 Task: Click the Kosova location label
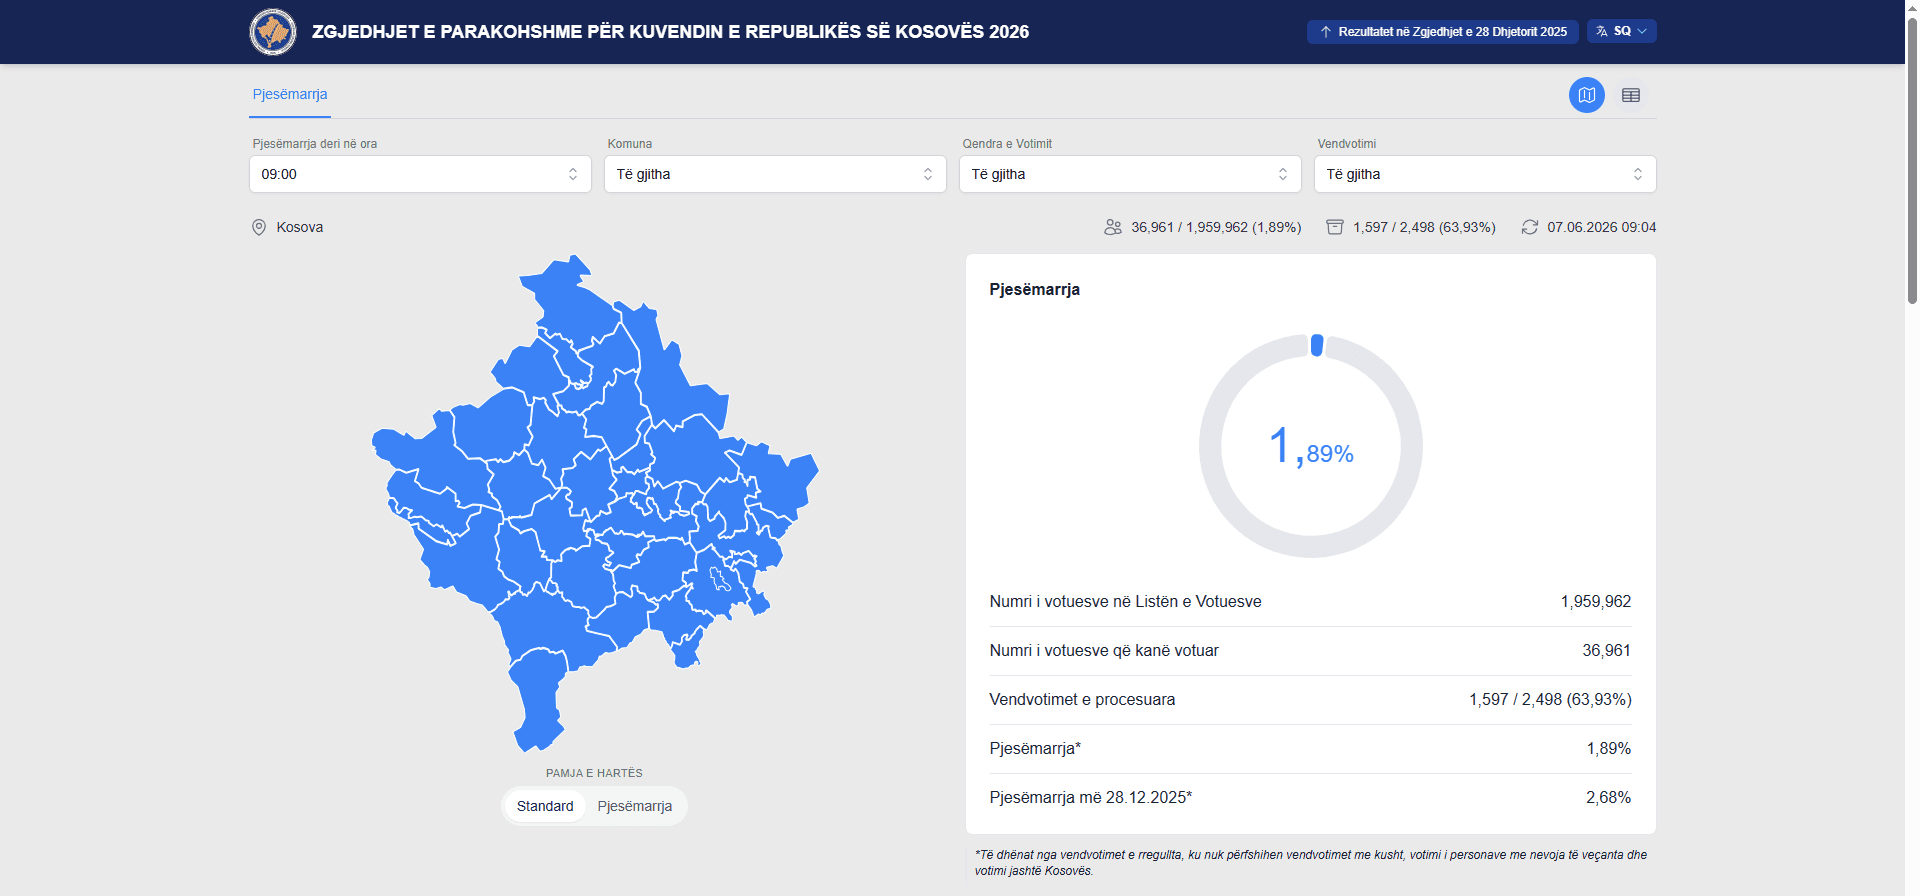click(x=300, y=227)
